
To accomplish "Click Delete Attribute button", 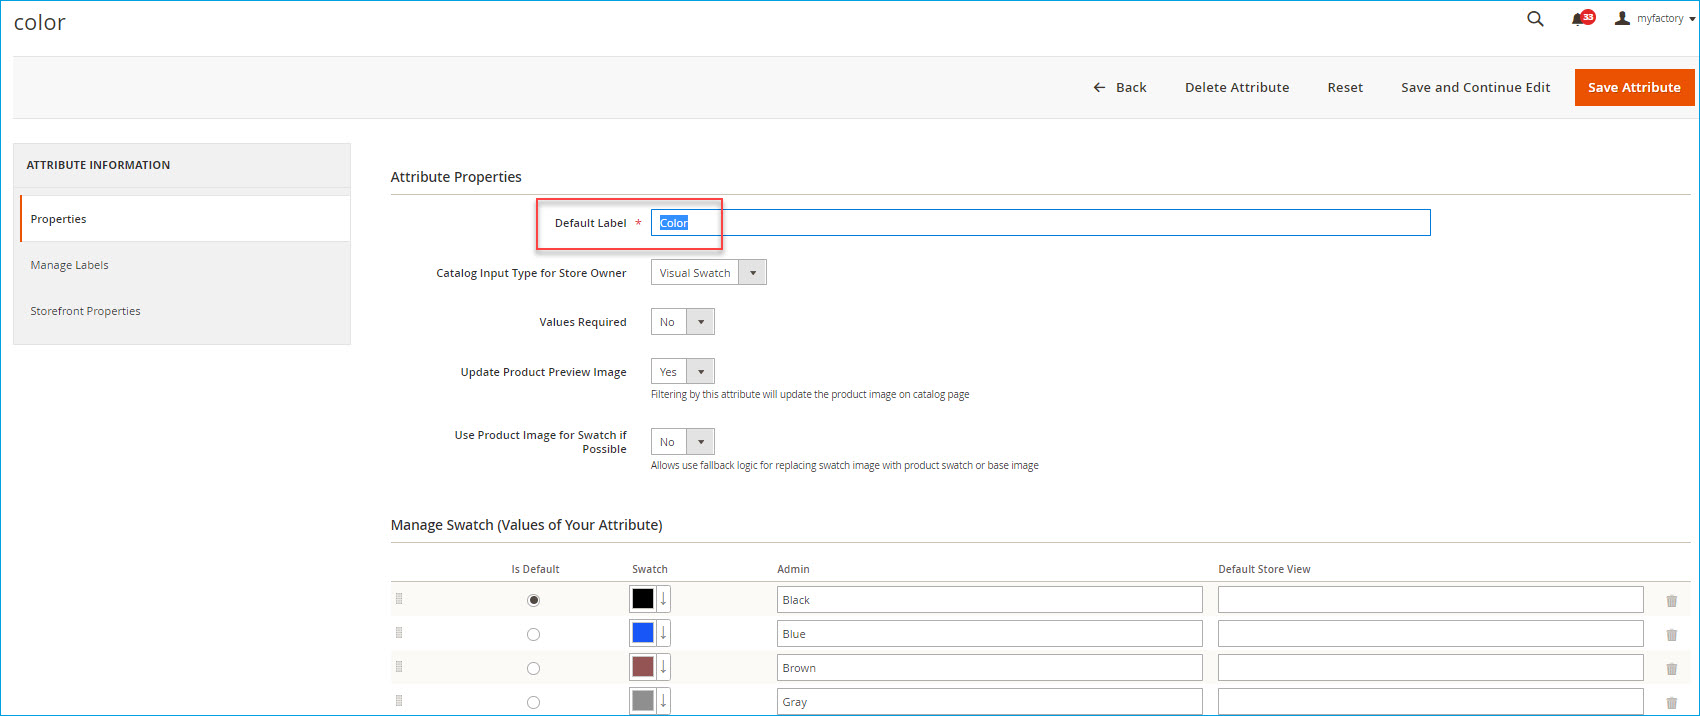I will pos(1237,88).
